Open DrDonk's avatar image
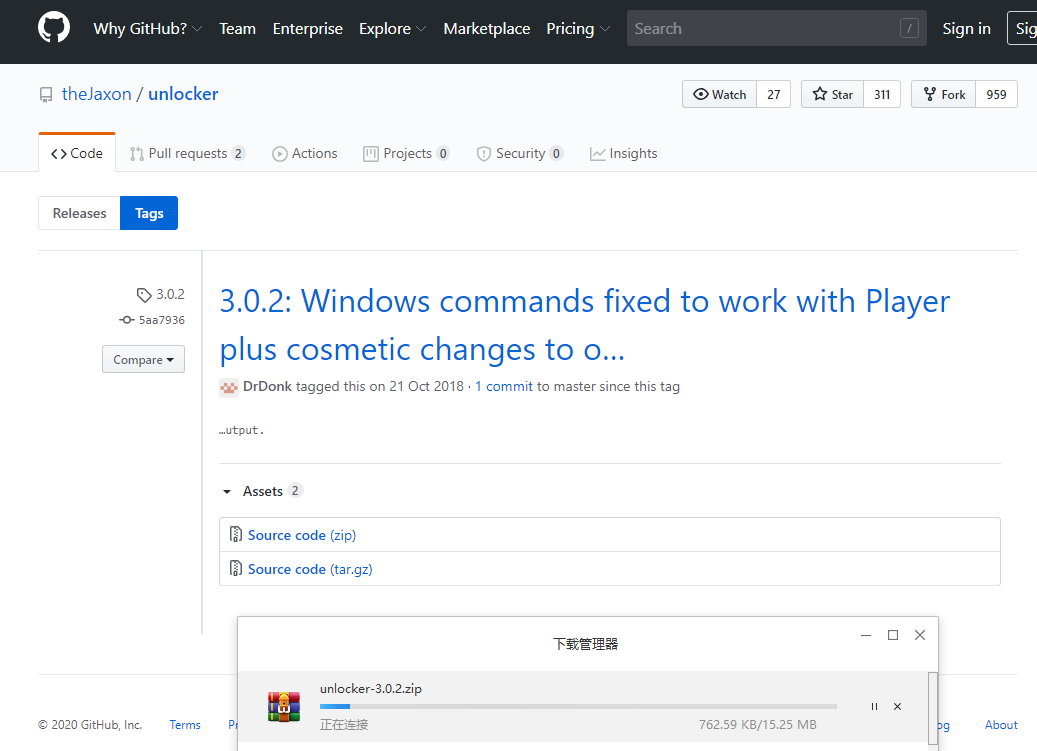The height and width of the screenshot is (751, 1037). point(229,387)
